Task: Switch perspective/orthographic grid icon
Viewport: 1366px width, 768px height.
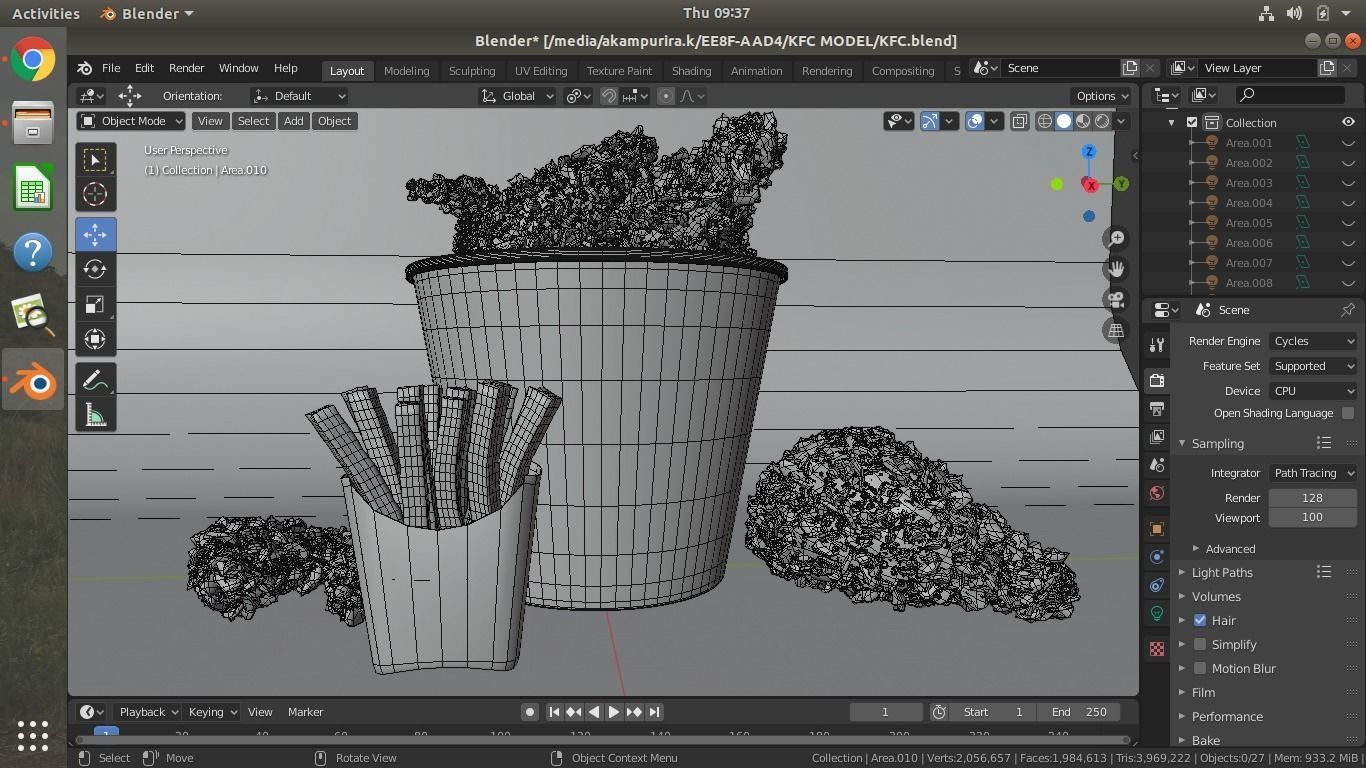Action: coord(1116,330)
